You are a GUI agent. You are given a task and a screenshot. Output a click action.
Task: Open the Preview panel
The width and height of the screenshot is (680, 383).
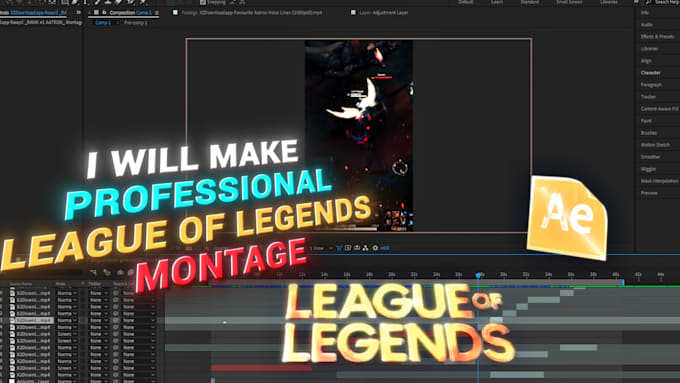tap(649, 193)
